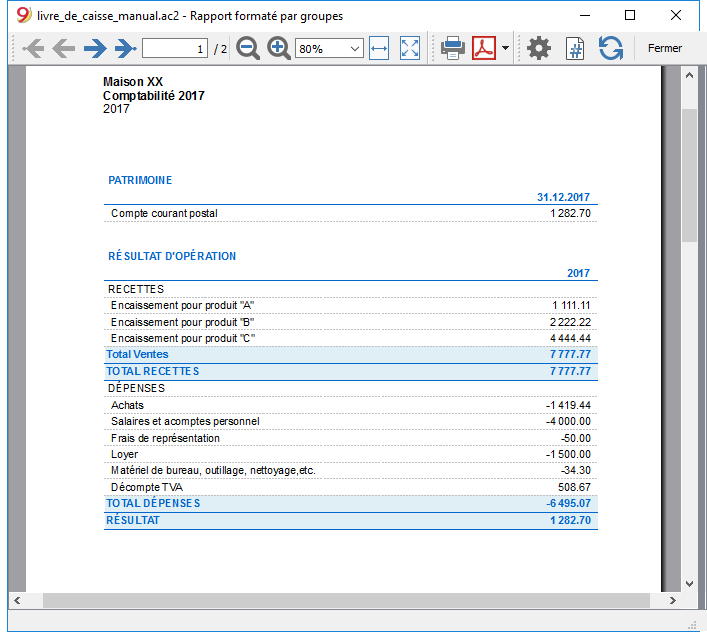Click the TOTAL DÉPENSES label
707x639 pixels.
click(153, 503)
